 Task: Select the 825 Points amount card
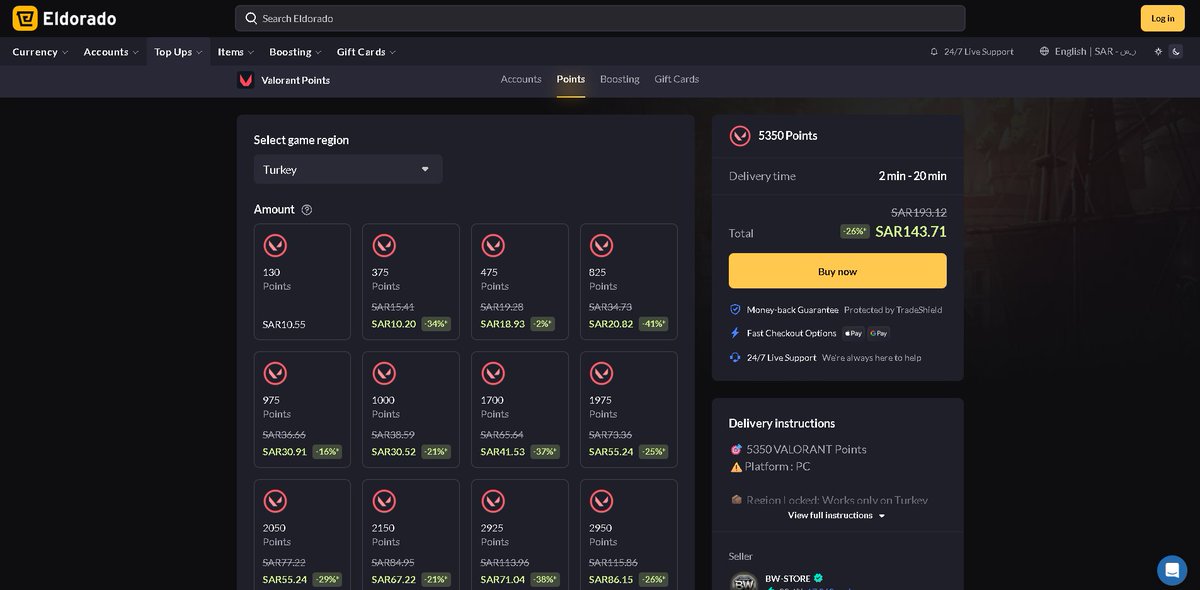click(x=629, y=282)
